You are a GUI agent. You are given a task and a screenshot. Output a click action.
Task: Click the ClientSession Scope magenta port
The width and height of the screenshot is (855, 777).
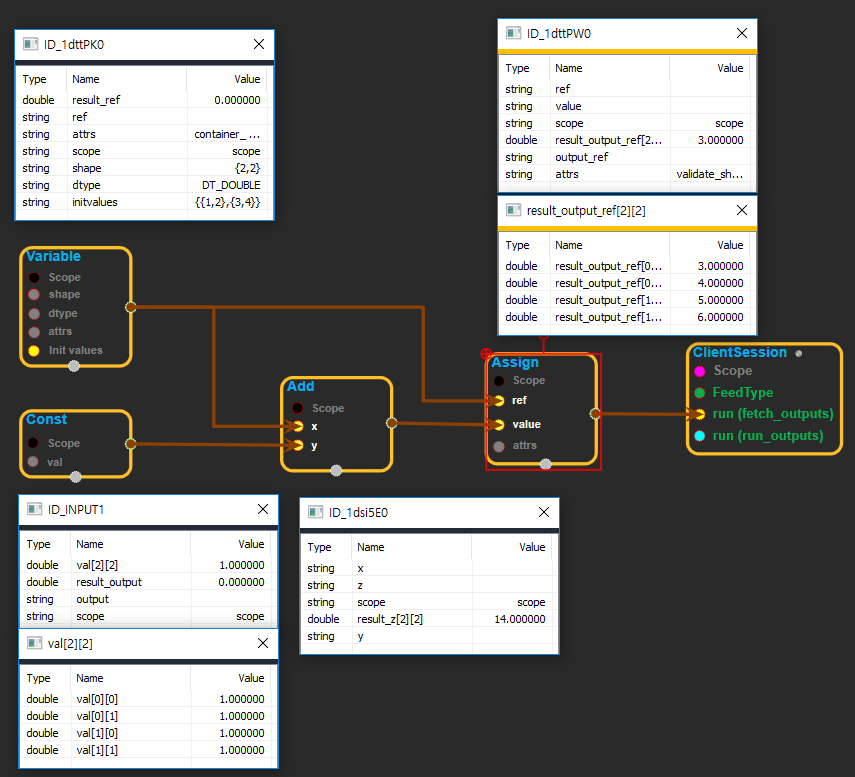tap(700, 371)
